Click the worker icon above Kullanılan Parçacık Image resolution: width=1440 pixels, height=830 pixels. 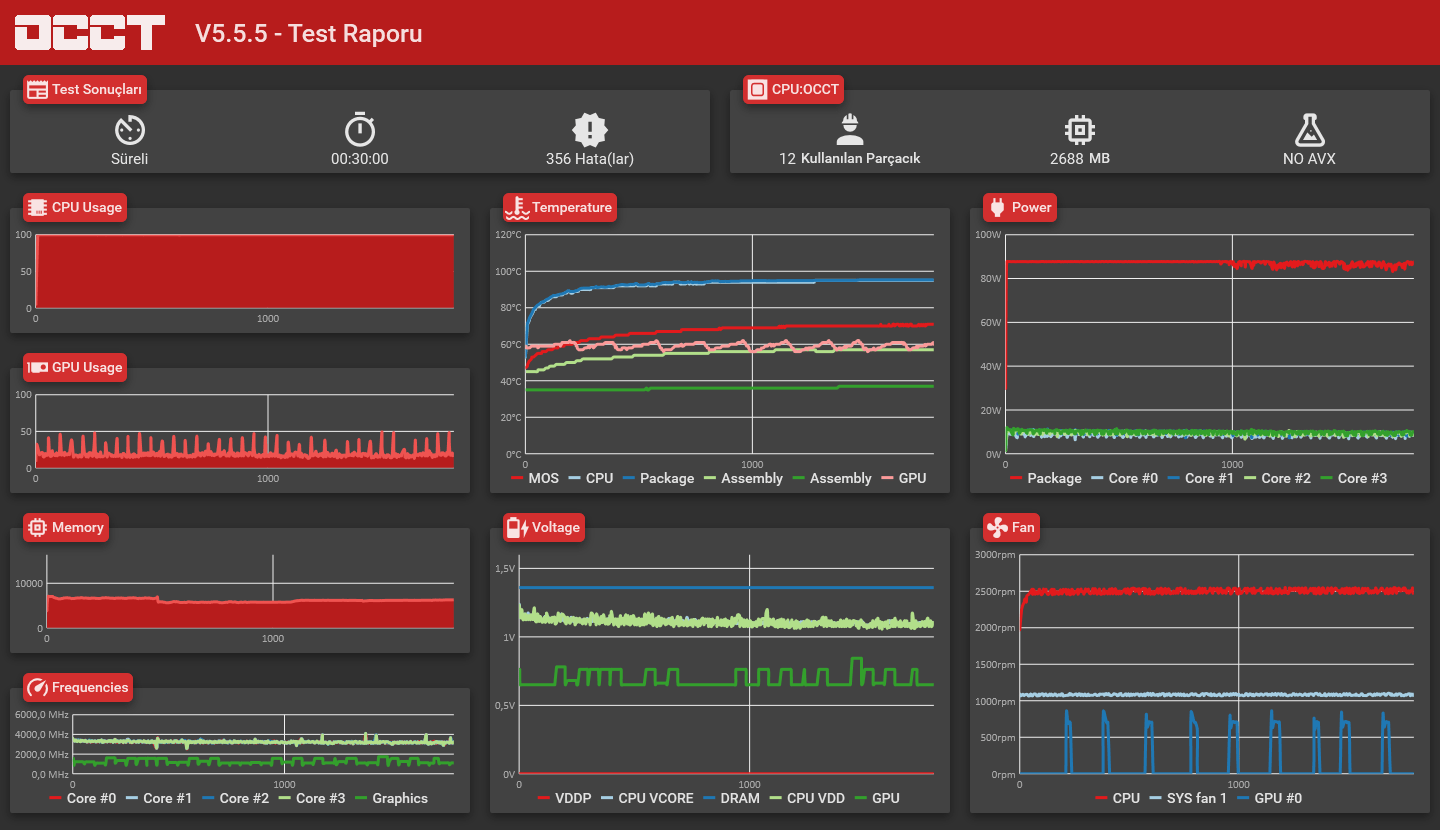click(x=850, y=129)
